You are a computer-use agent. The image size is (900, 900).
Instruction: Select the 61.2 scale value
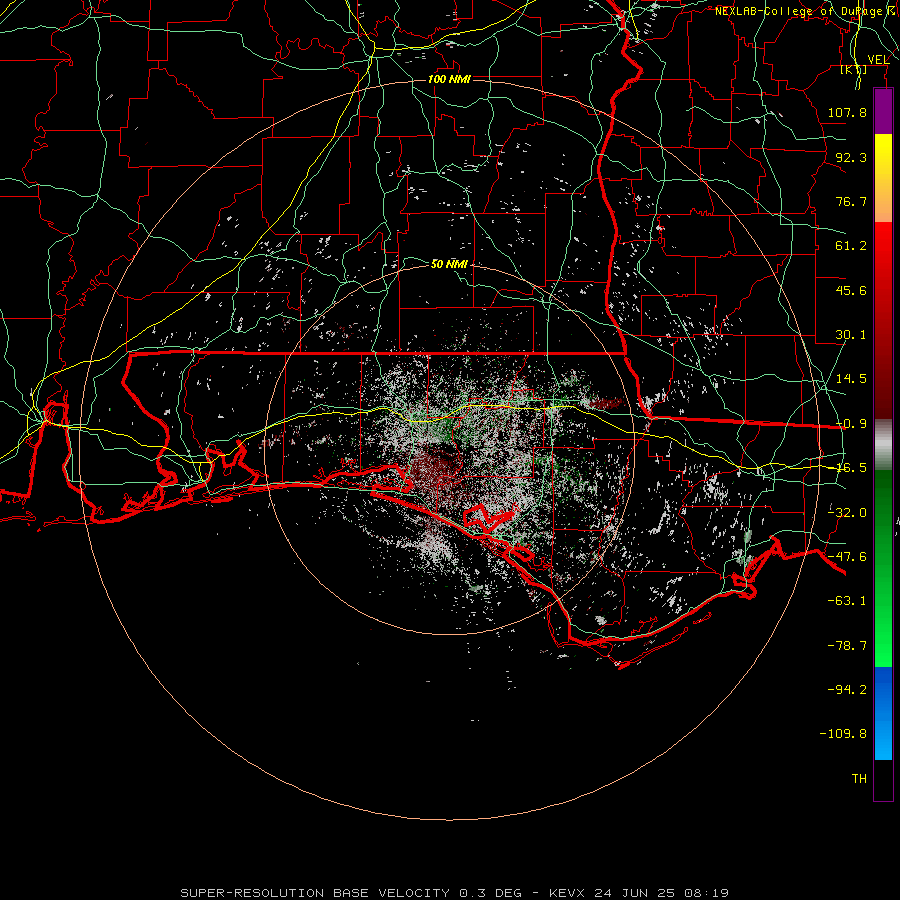click(851, 246)
